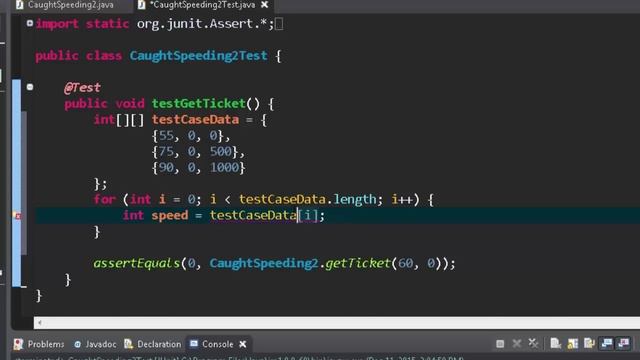640x360 pixels.
Task: Click the error marker on the speed line
Action: (18, 215)
